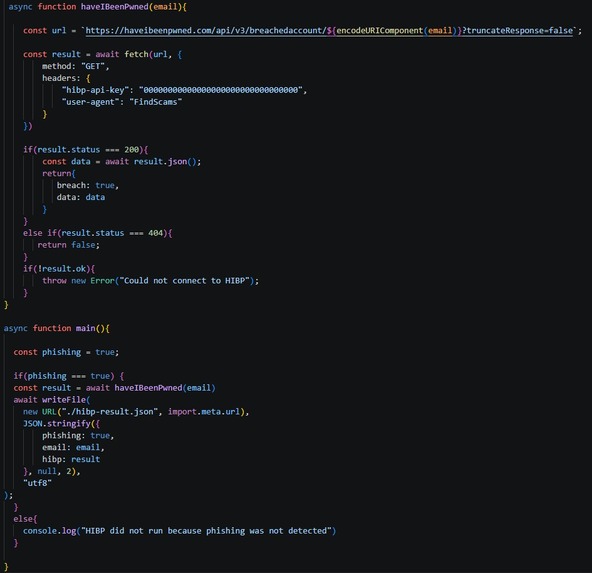Select the "Could not connect to HIBP" string
Image resolution: width=592 pixels, height=573 pixels.
coord(185,281)
